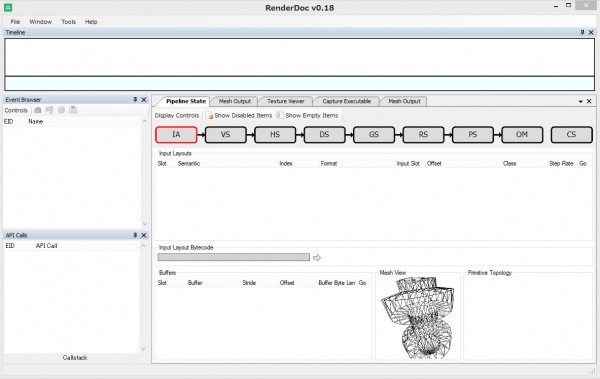Click the arrow icon beside Input Layout Bytecode

(317, 258)
